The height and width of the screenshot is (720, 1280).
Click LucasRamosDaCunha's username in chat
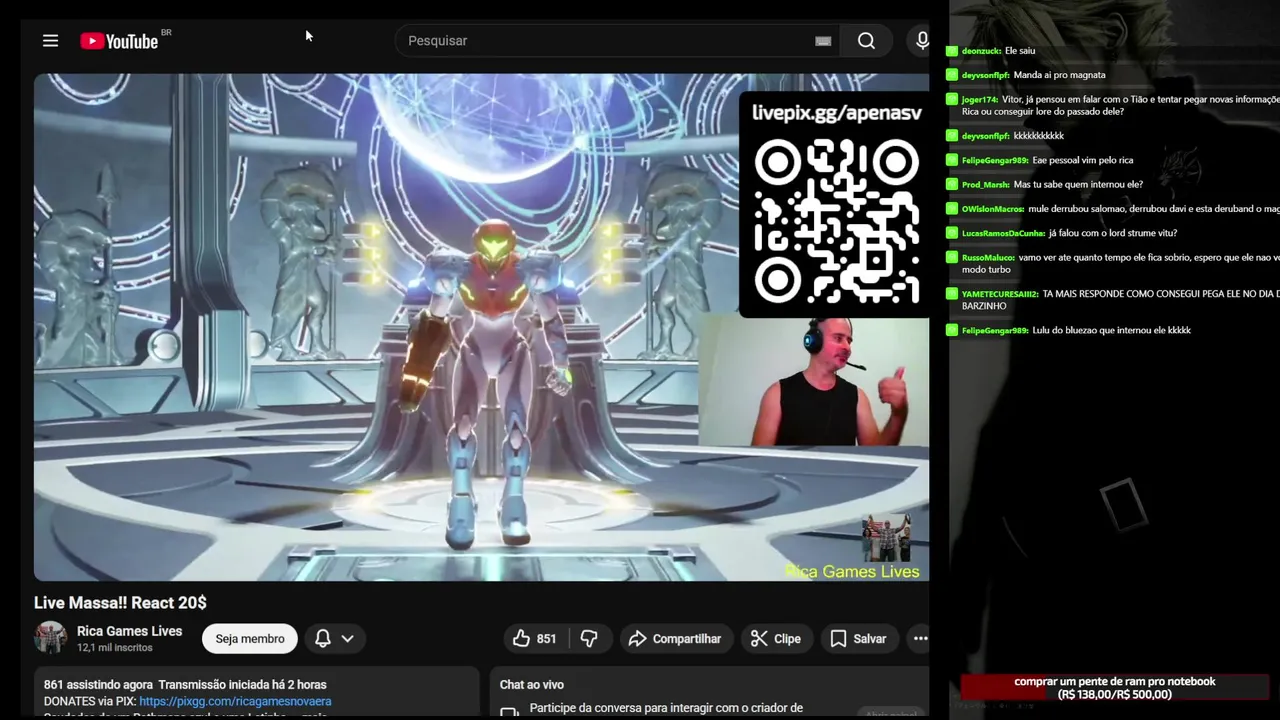(x=1003, y=233)
